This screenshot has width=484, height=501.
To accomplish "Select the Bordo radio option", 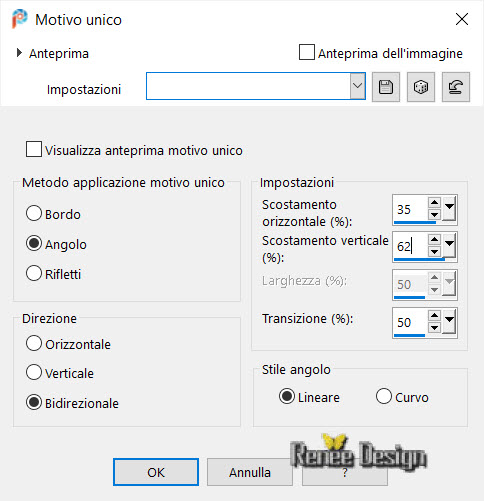I will click(34, 213).
